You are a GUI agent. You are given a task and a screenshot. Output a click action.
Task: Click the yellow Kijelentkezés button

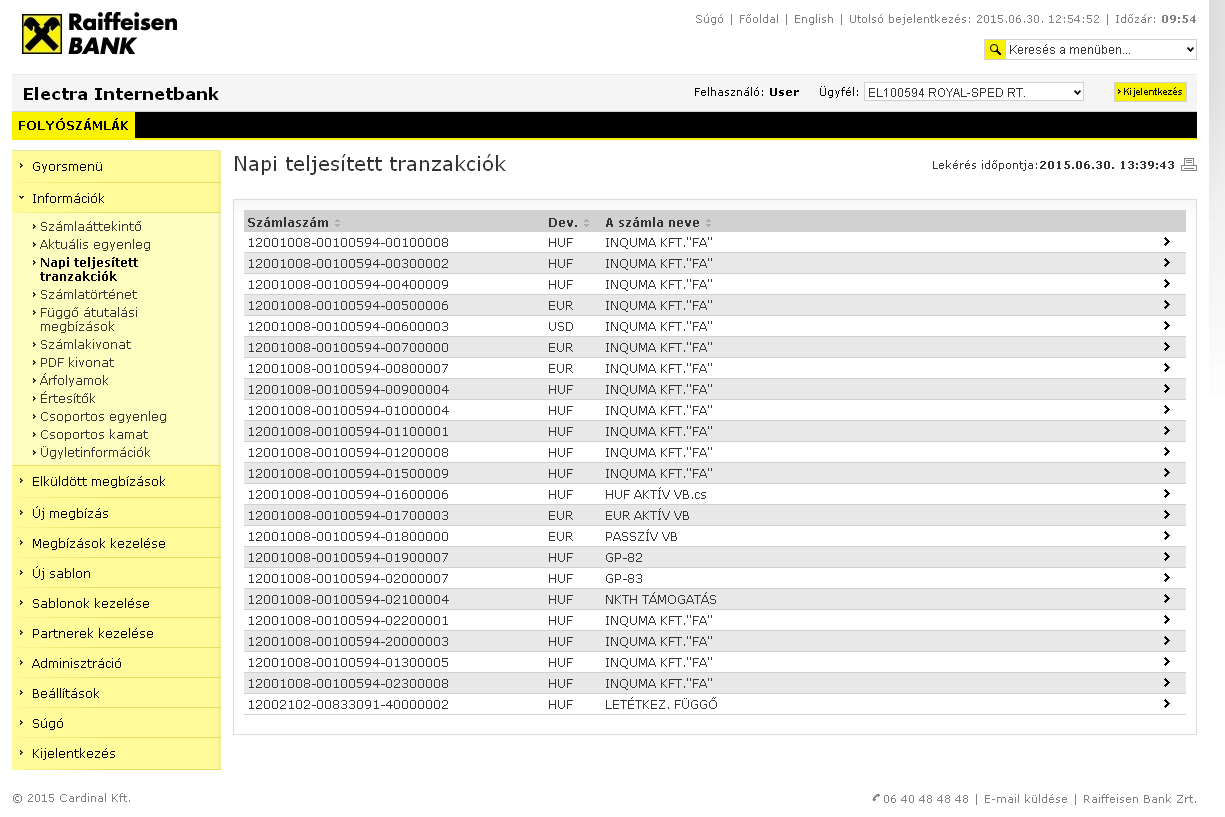[x=1150, y=92]
